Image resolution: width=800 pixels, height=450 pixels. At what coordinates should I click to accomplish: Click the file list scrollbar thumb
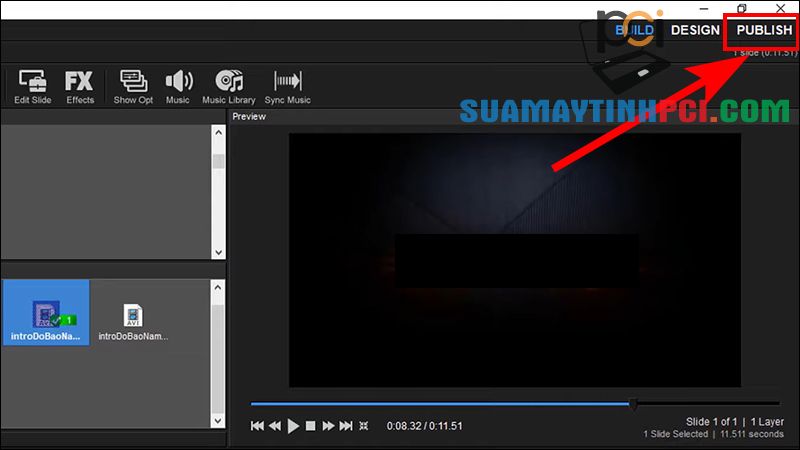(218, 358)
